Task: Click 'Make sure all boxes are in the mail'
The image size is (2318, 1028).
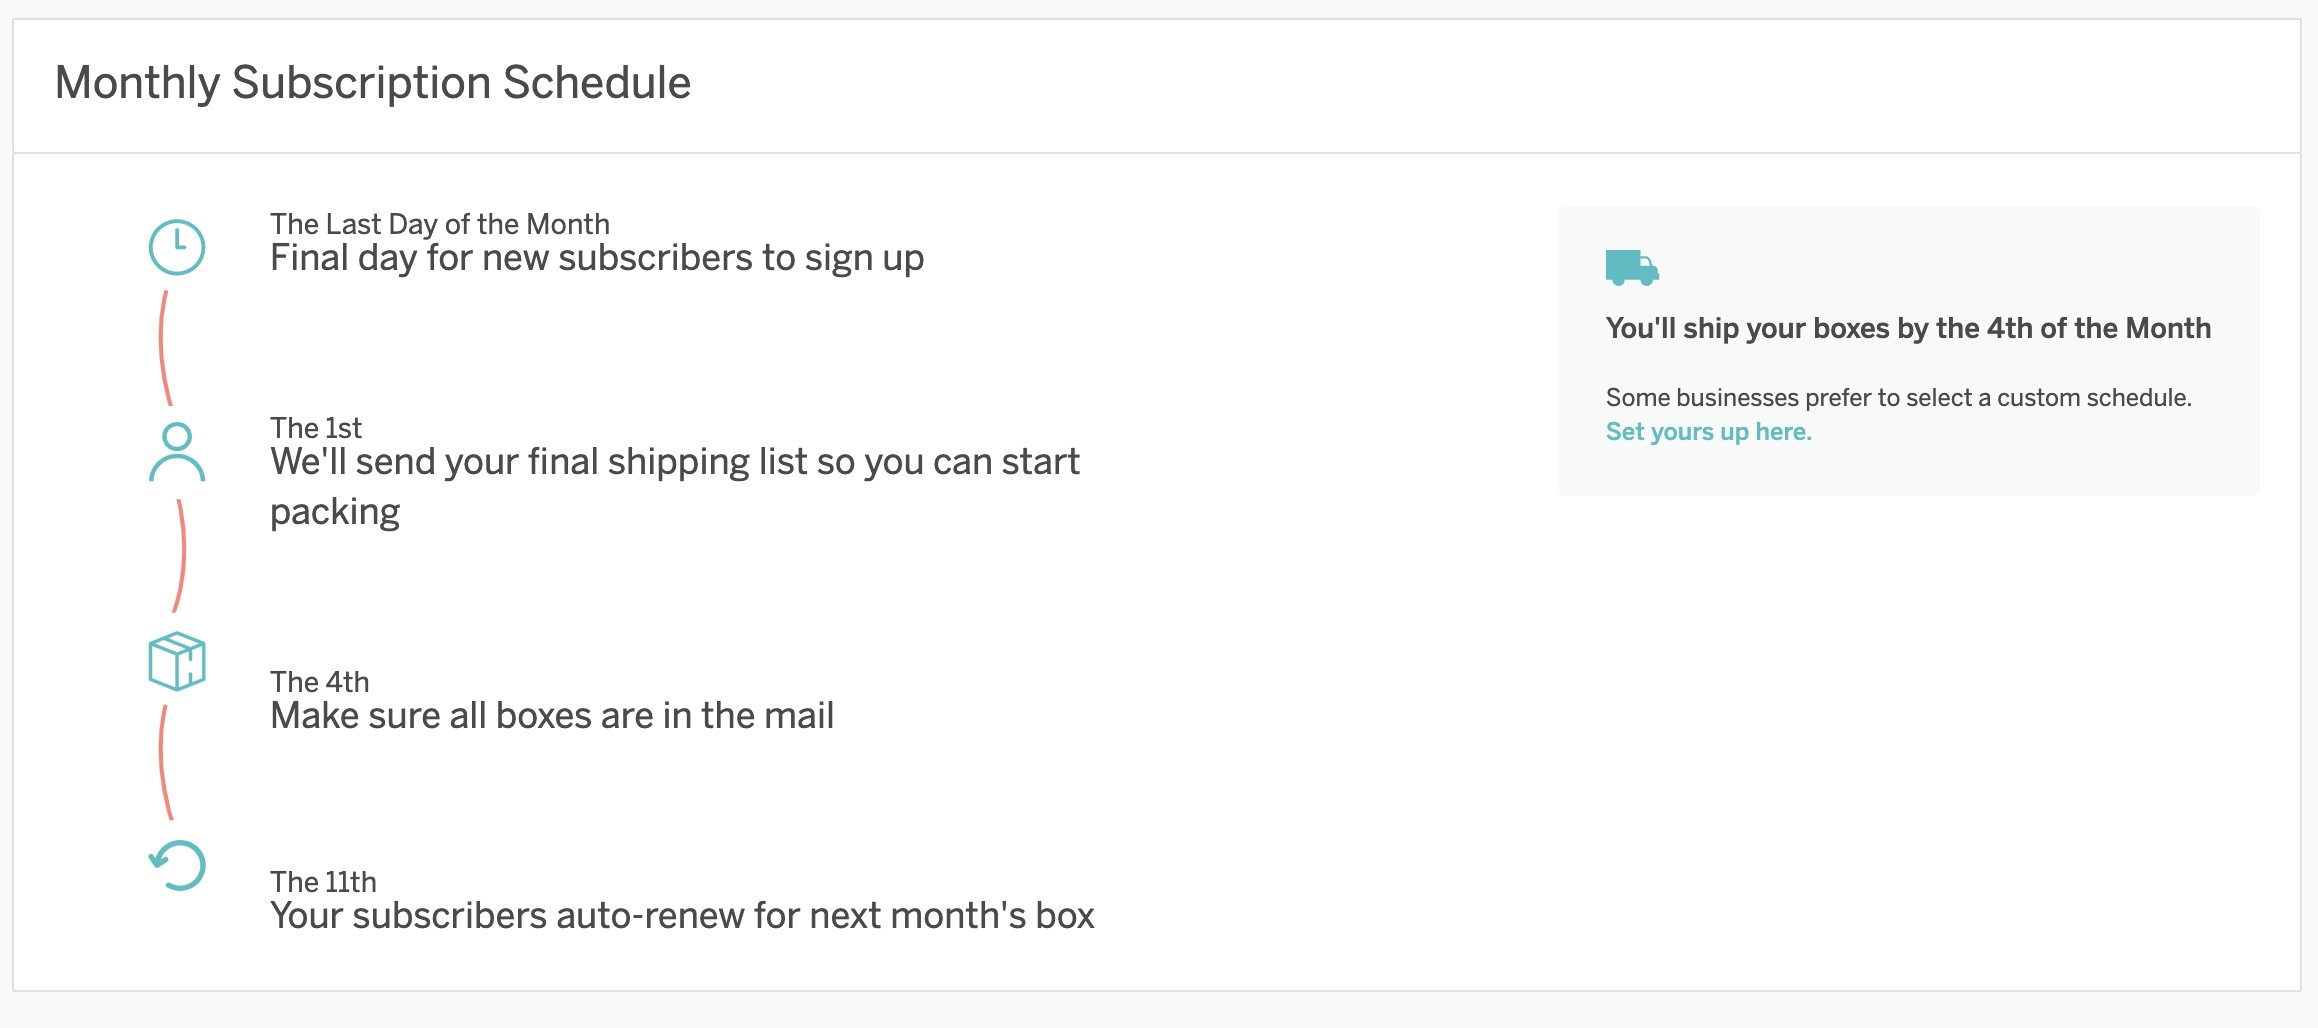Action: tap(552, 716)
